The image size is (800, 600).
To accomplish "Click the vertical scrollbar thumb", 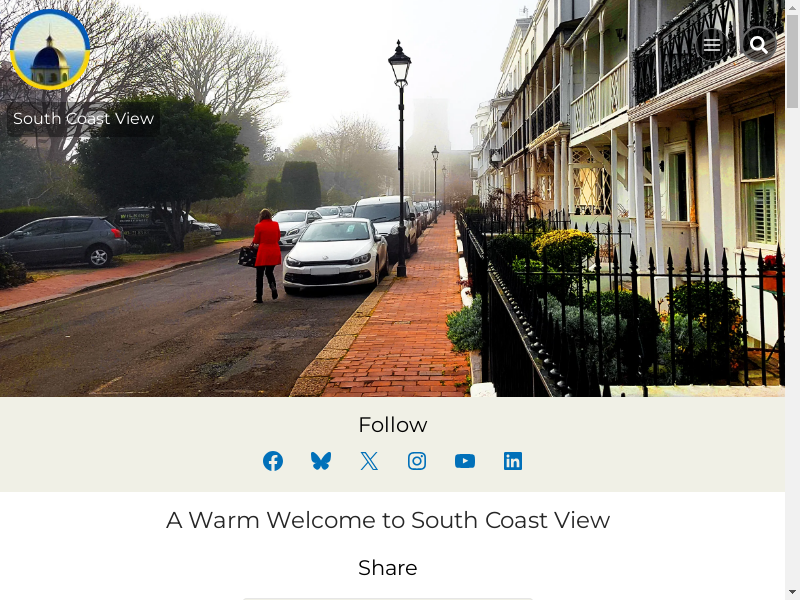I will click(x=792, y=62).
